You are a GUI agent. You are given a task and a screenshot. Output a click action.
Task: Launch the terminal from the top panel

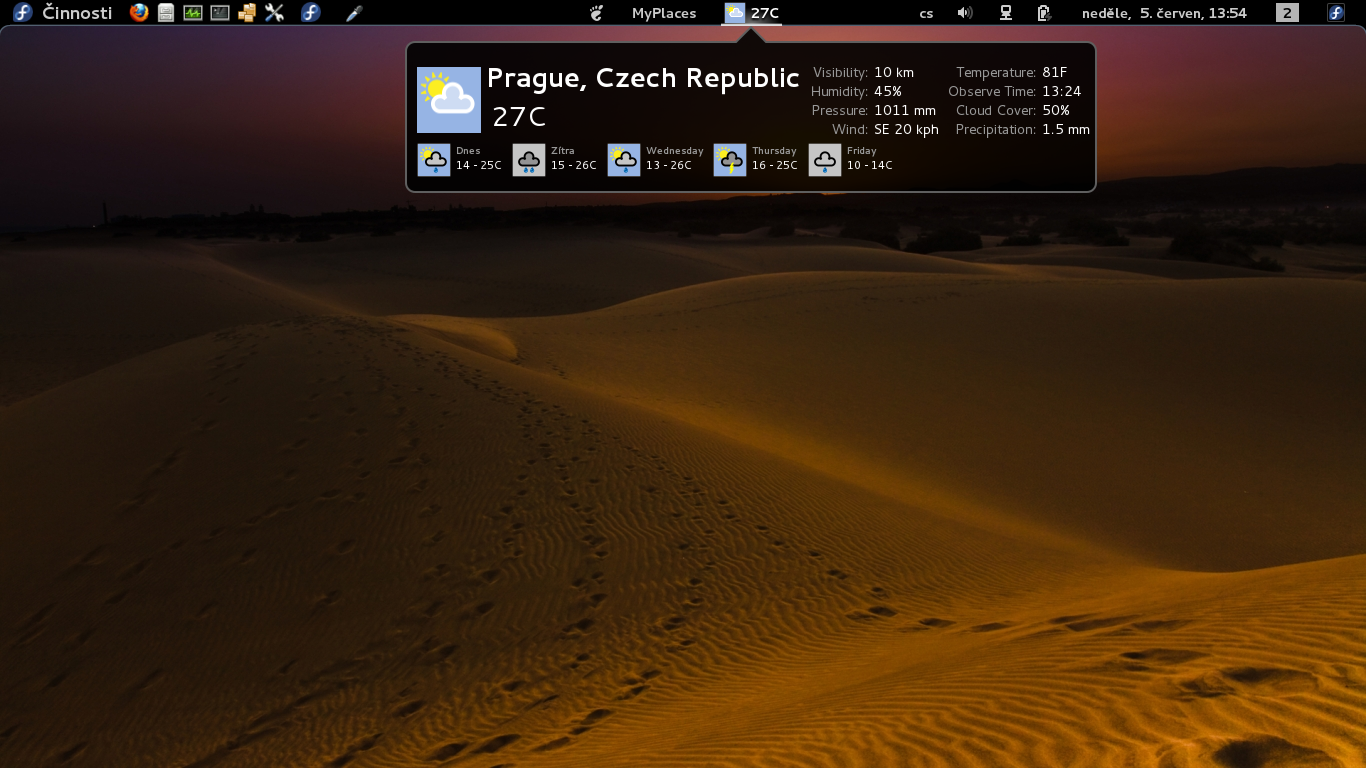(220, 13)
